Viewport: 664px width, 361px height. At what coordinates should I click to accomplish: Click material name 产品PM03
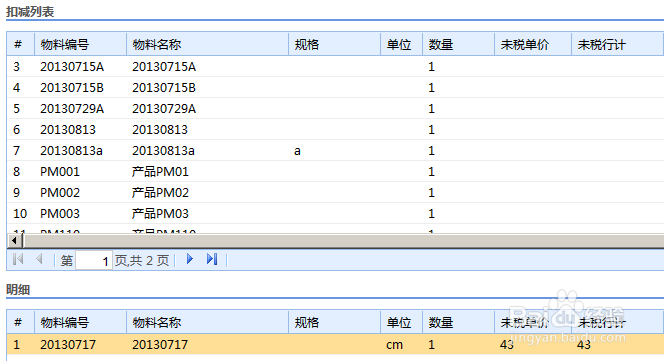[160, 214]
